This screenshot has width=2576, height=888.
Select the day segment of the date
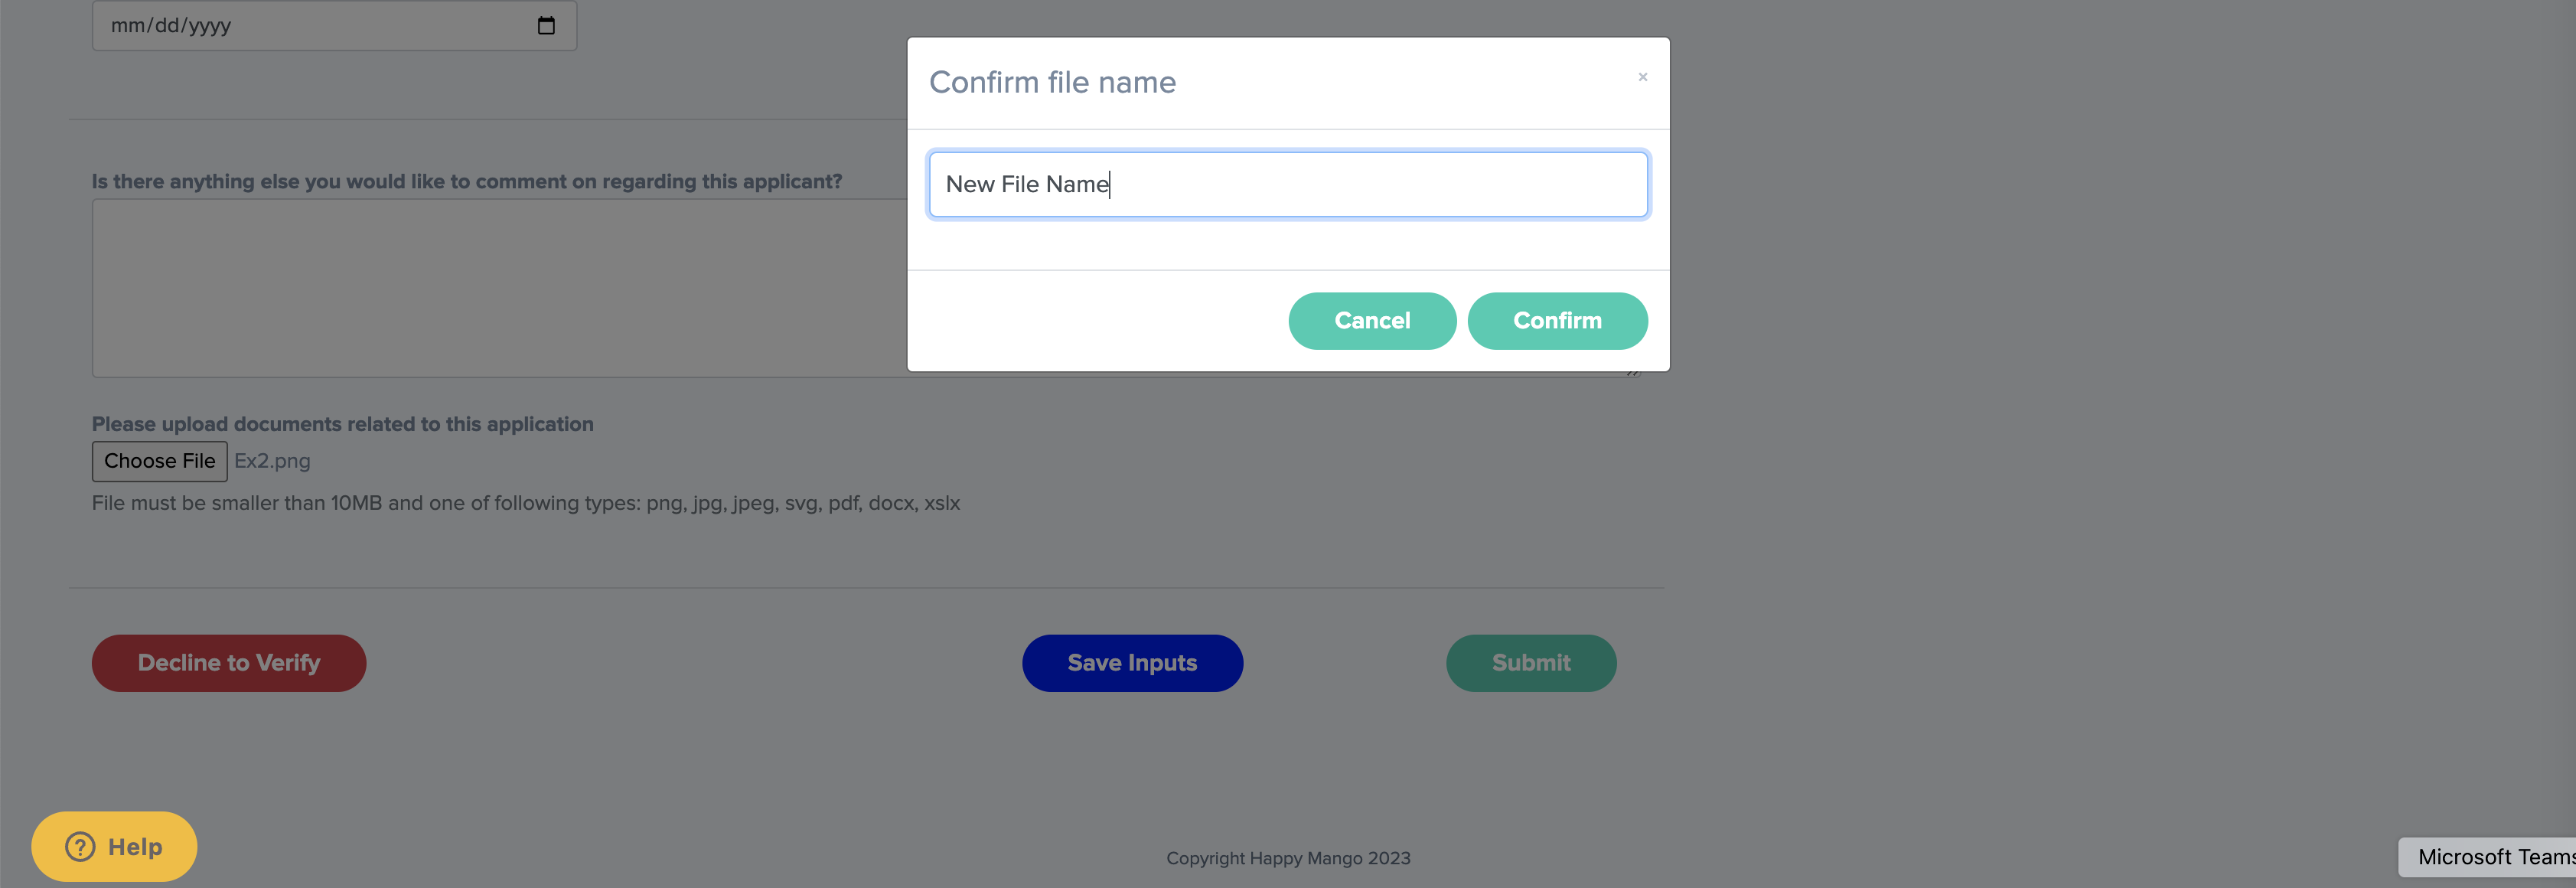click(166, 26)
